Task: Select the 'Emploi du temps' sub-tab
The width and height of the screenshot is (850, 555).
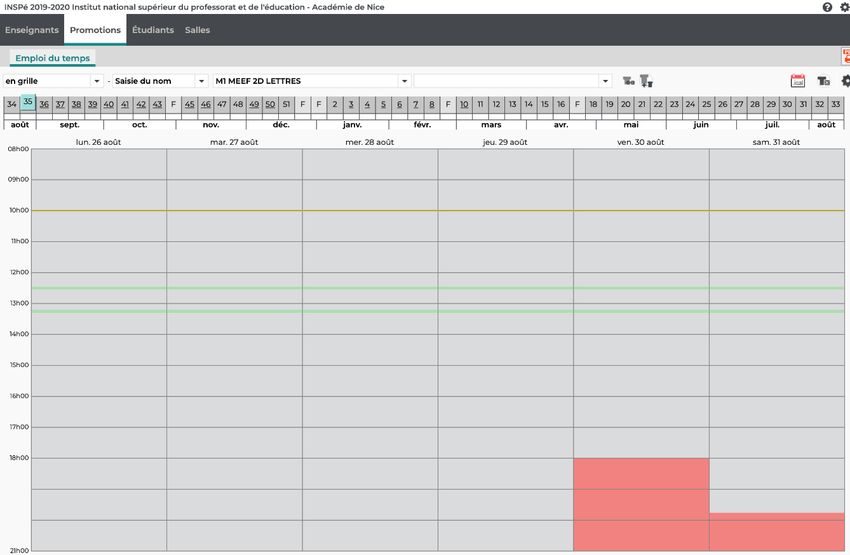Action: point(52,59)
